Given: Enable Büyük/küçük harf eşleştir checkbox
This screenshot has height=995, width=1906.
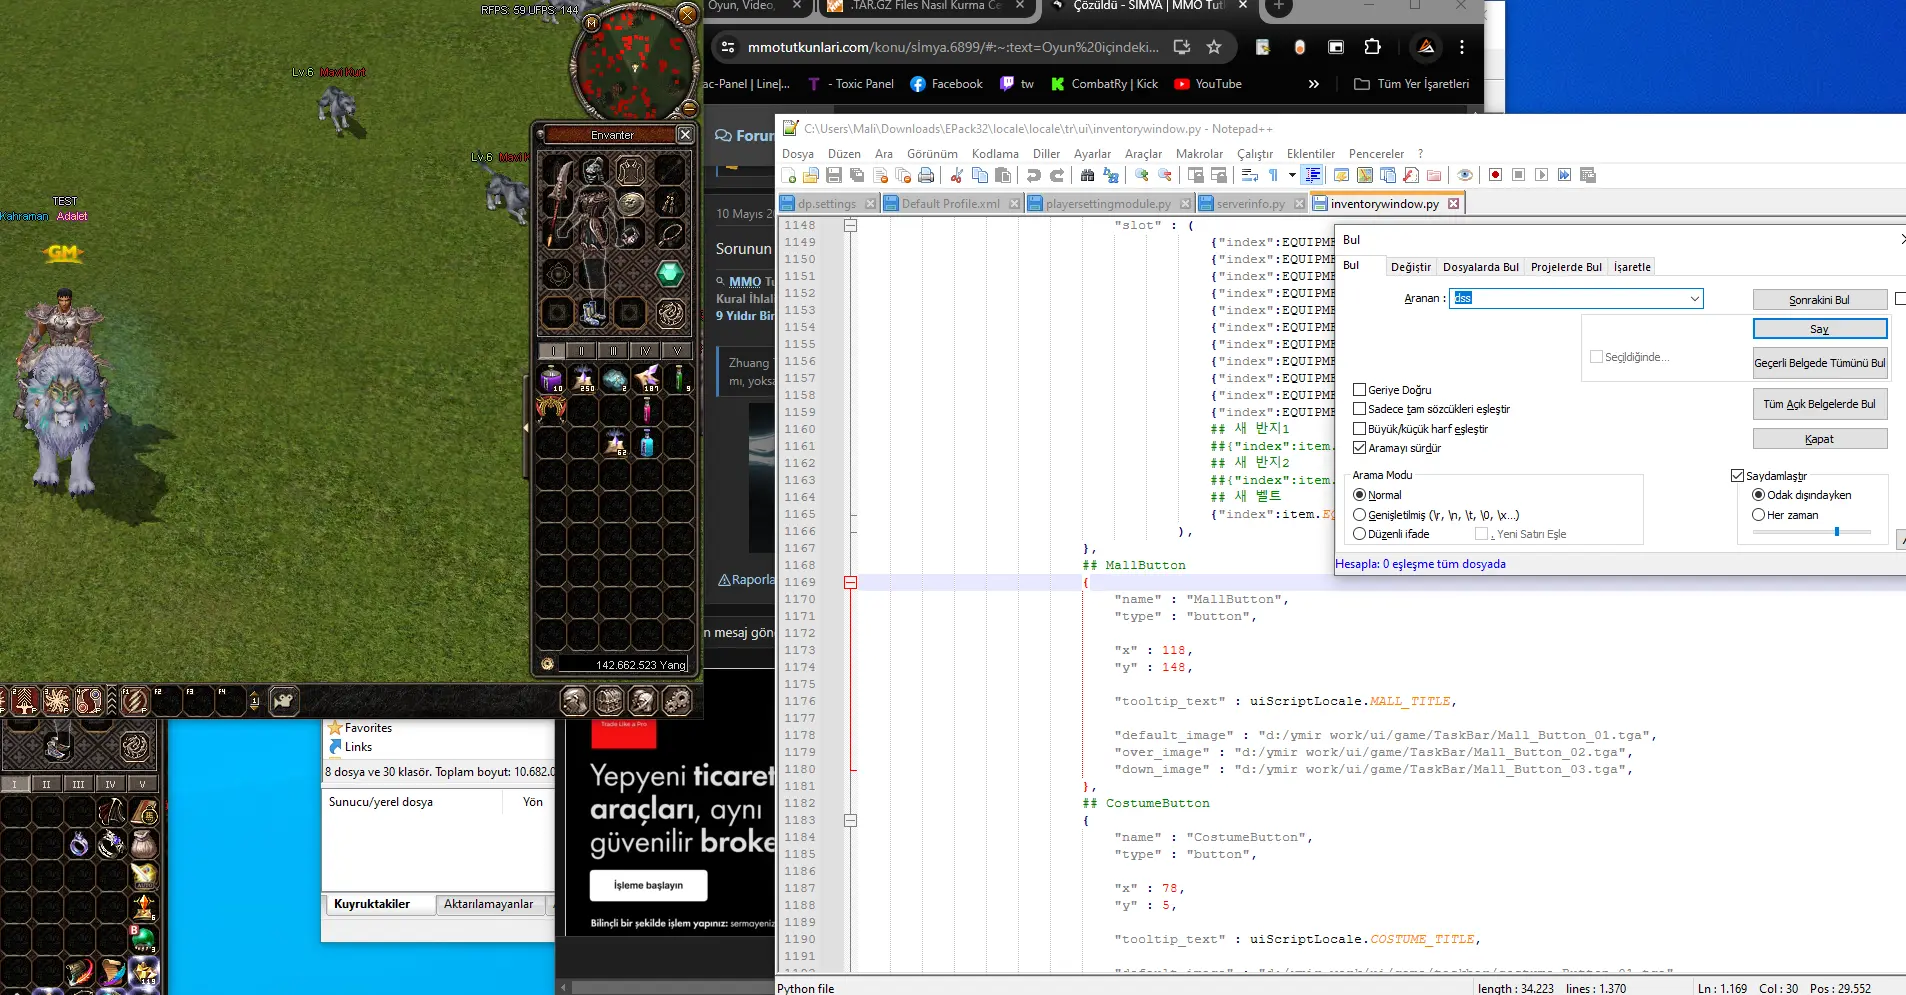Looking at the screenshot, I should pos(1359,429).
